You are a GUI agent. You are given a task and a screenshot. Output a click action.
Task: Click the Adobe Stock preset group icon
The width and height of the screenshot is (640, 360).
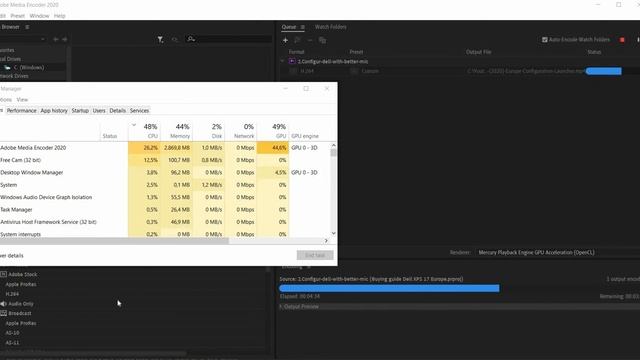pyautogui.click(x=3, y=274)
